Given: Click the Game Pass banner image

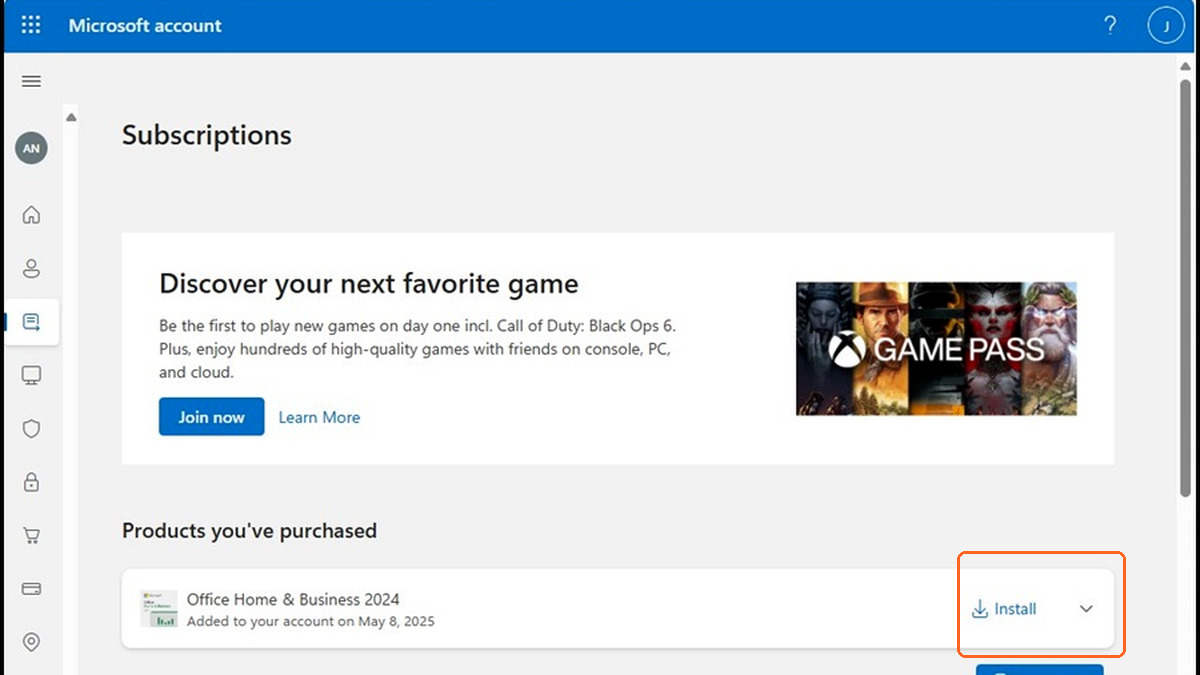Looking at the screenshot, I should pos(936,348).
